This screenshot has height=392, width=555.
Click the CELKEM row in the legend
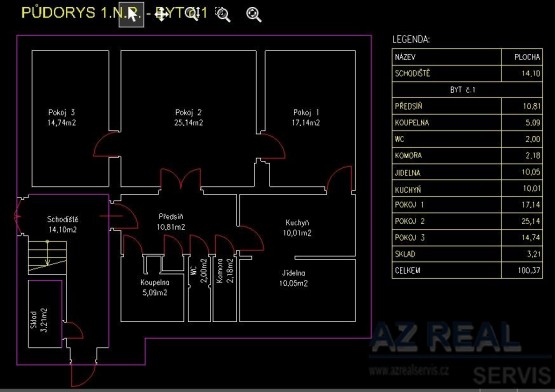point(467,271)
